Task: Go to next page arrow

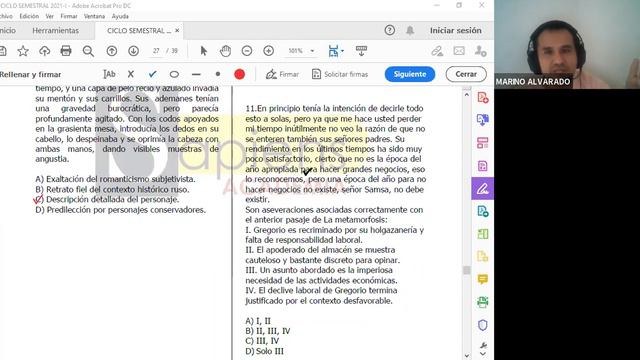Action: point(133,51)
